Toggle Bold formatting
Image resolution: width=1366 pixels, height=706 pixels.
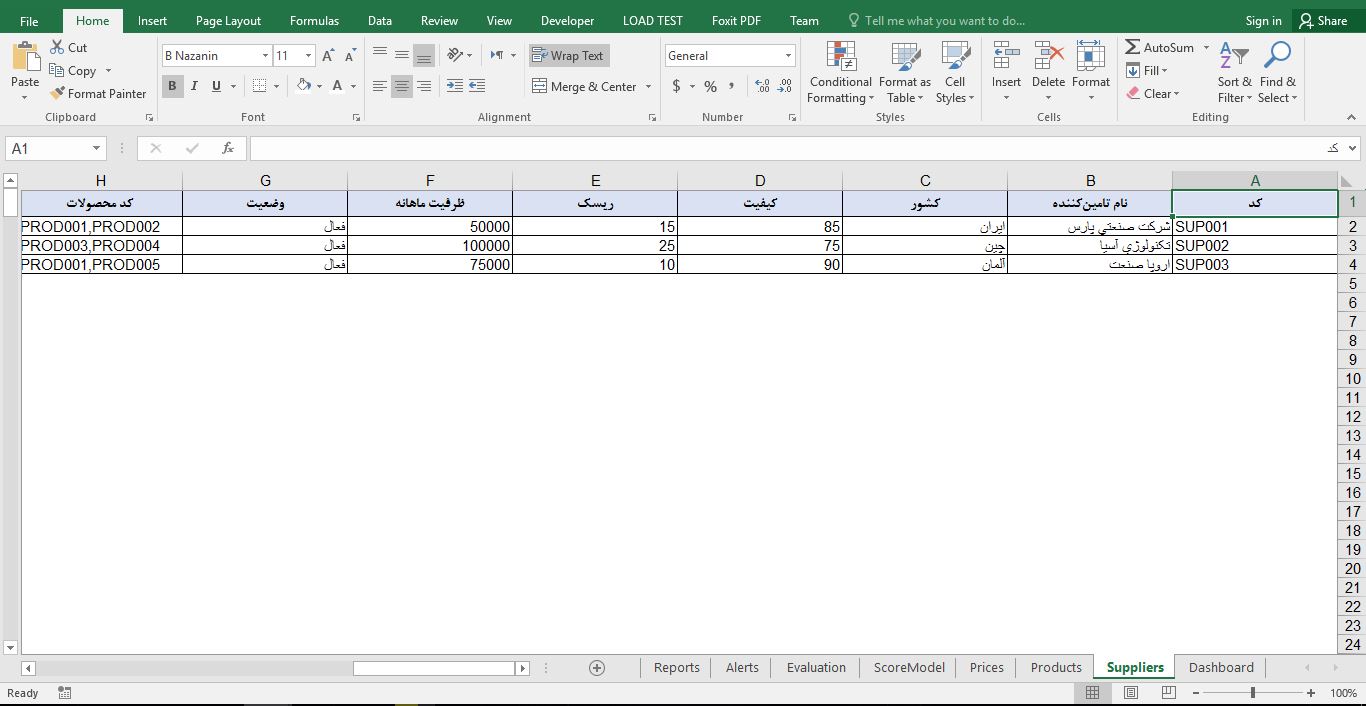(172, 86)
